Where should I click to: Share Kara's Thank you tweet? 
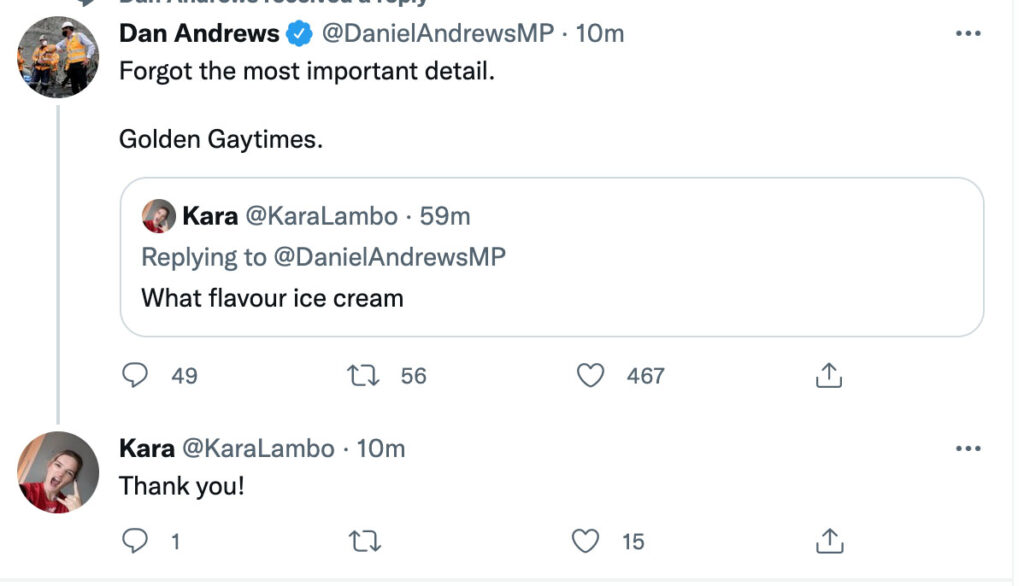(x=828, y=541)
